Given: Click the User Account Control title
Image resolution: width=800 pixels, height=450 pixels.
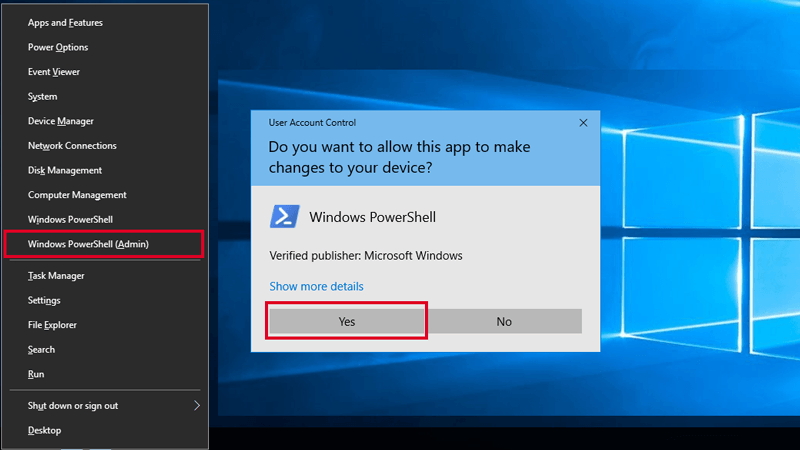Looking at the screenshot, I should click(x=312, y=122).
